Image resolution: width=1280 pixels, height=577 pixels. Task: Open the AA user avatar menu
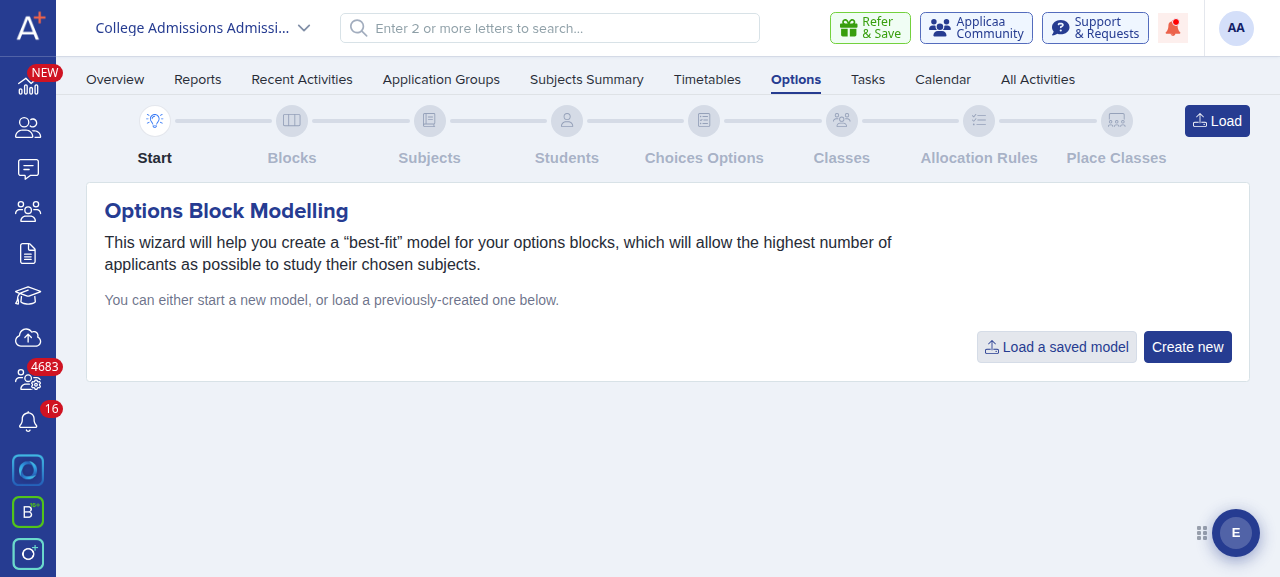click(x=1236, y=28)
